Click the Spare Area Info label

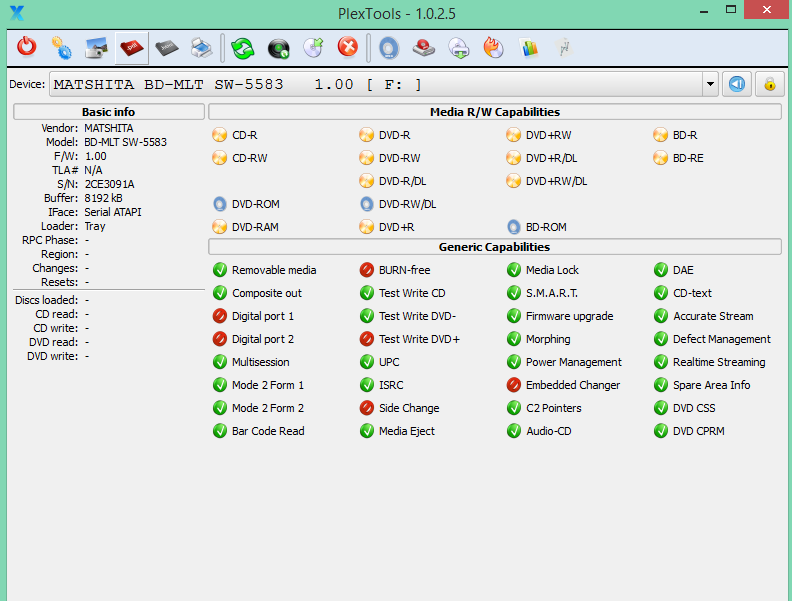712,385
